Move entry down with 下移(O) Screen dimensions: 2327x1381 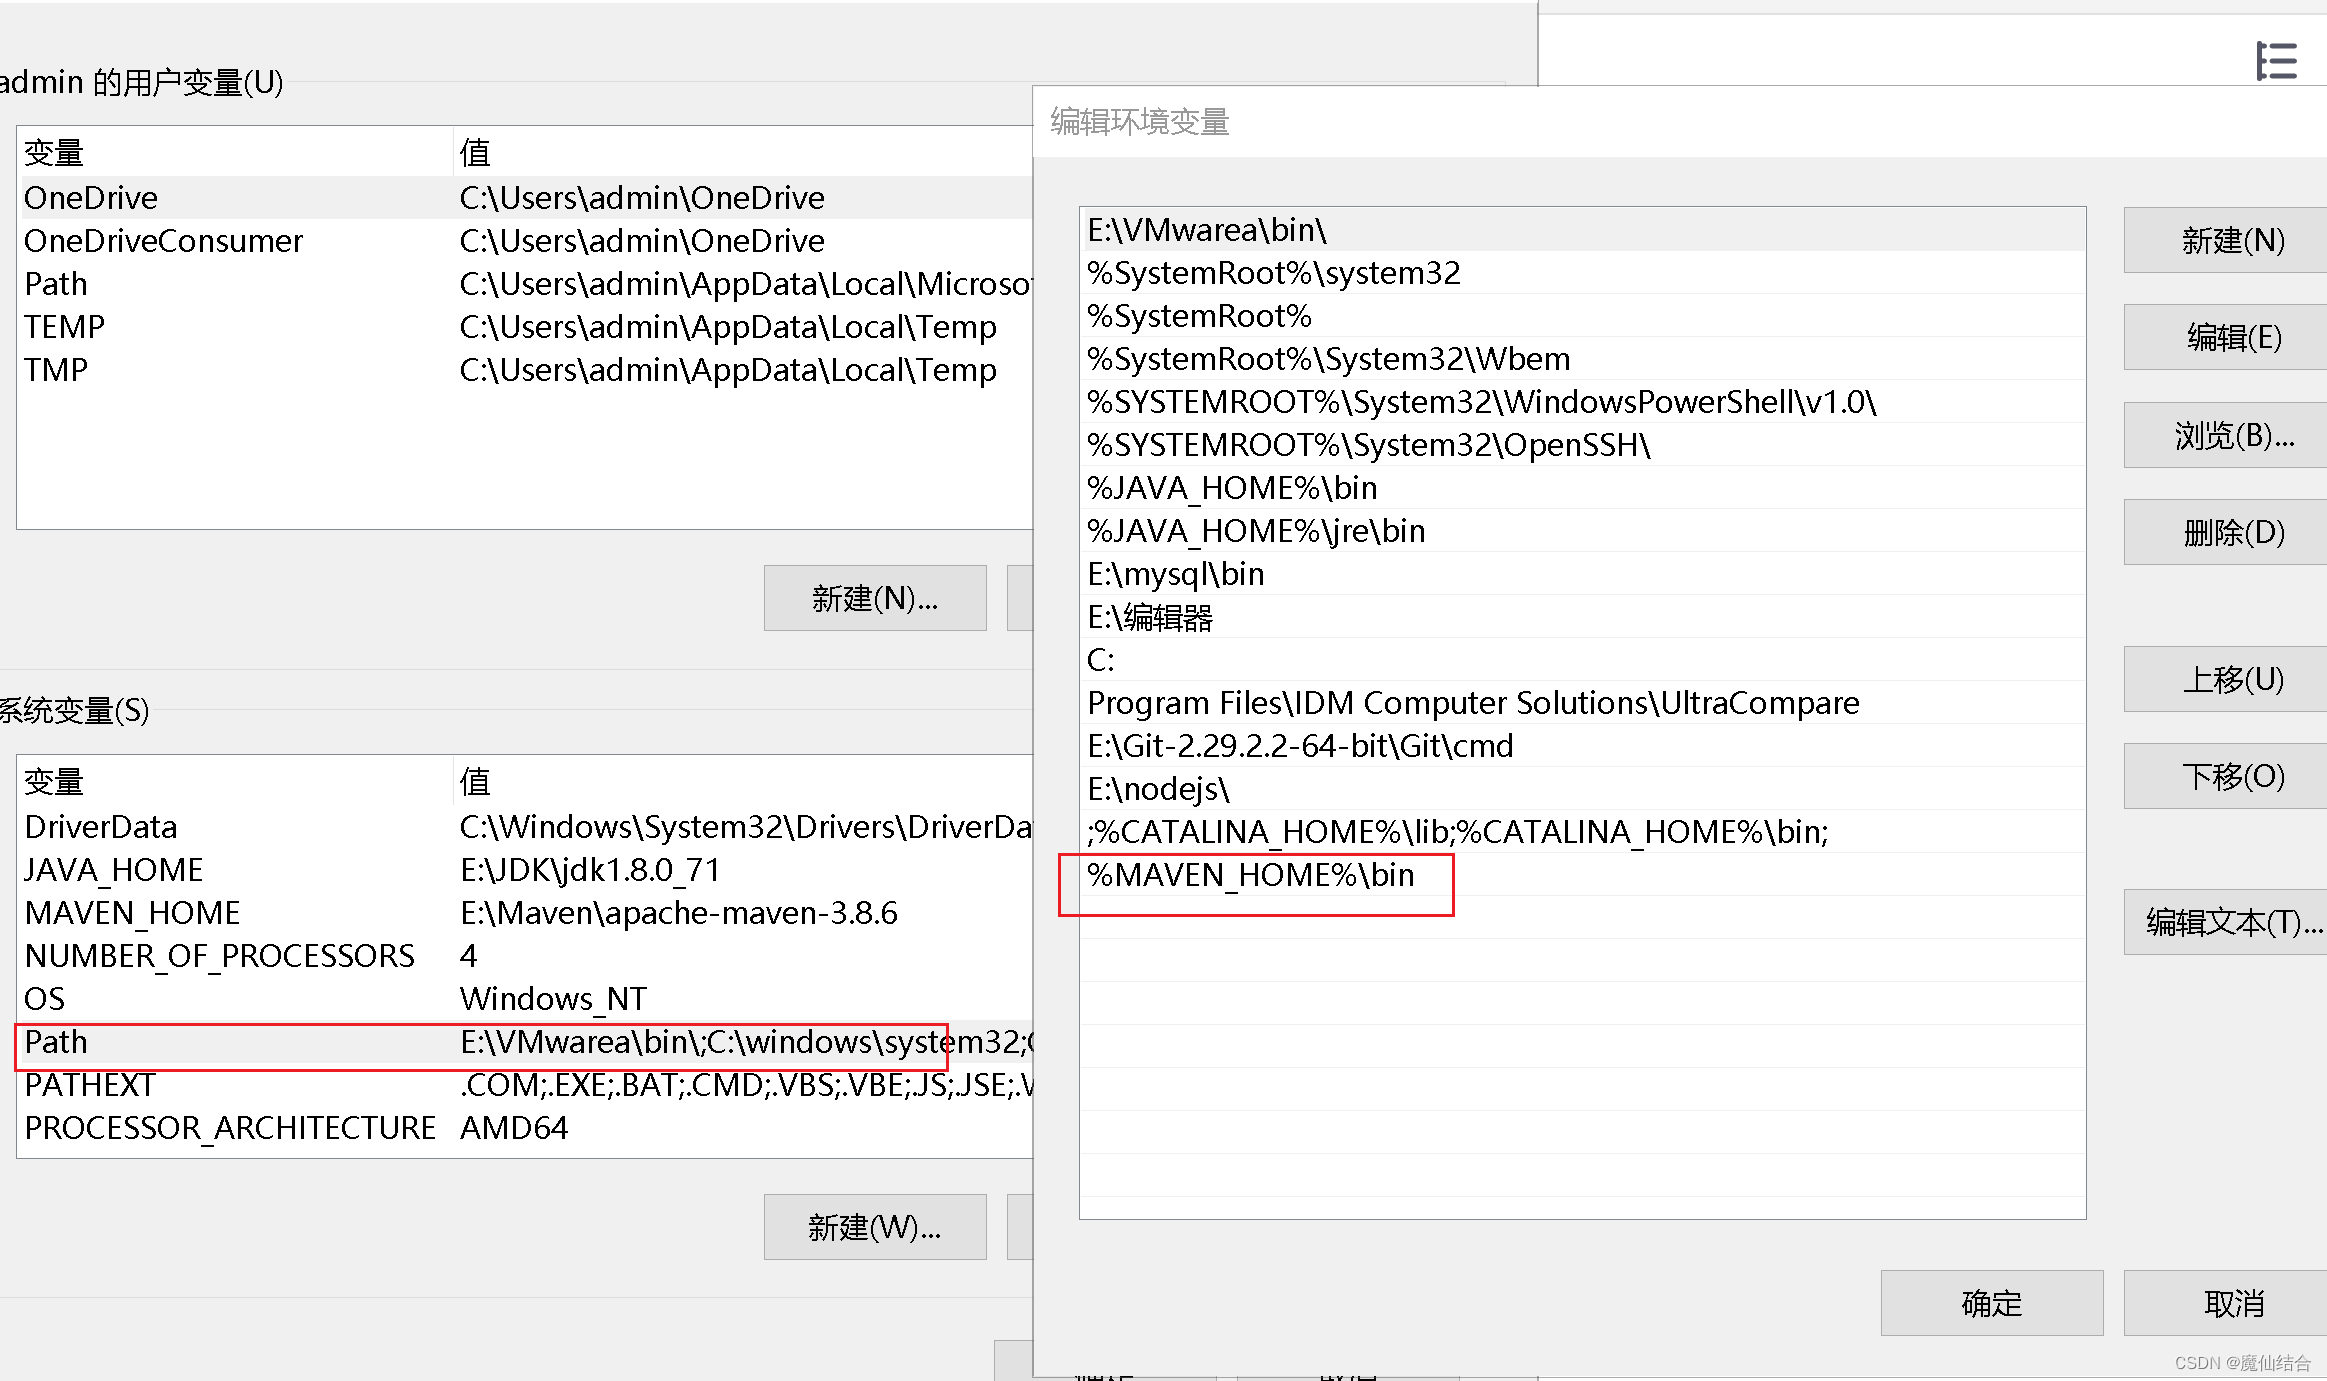coord(2226,776)
